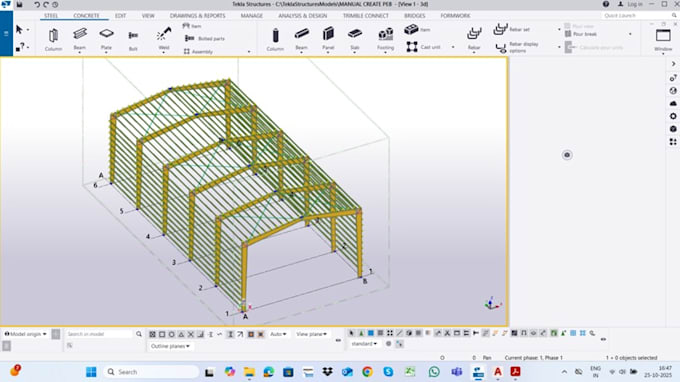
Task: Click the Bolted parts command
Action: 205,39
